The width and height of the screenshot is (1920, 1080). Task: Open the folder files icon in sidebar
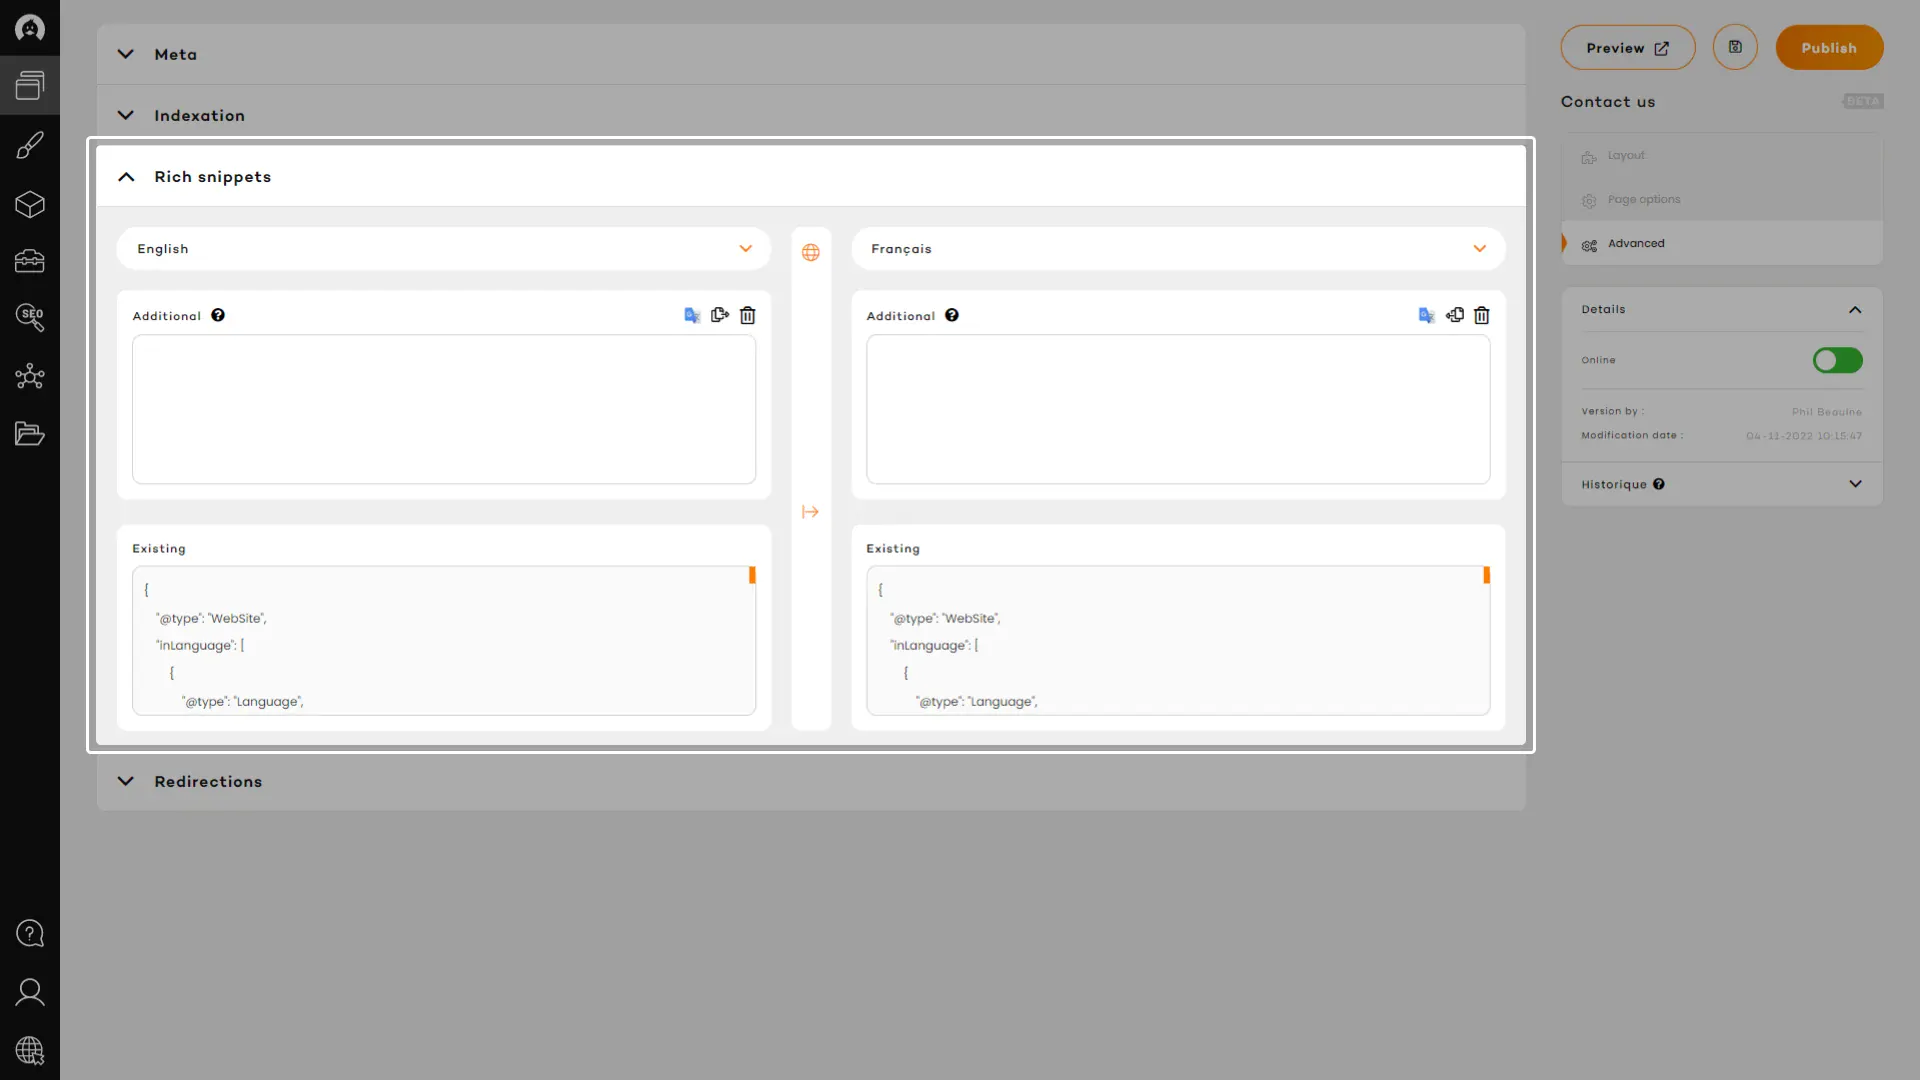pyautogui.click(x=30, y=434)
